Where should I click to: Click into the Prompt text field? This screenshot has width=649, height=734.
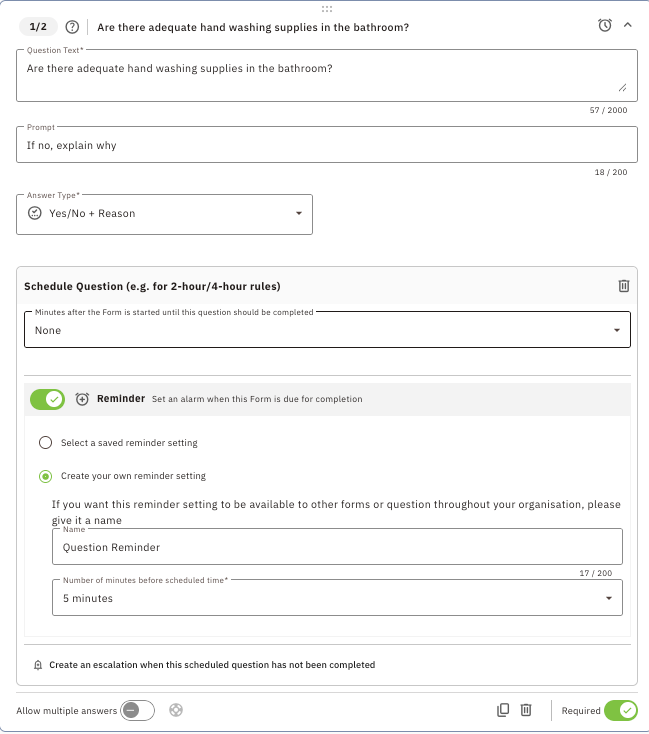[x=327, y=145]
